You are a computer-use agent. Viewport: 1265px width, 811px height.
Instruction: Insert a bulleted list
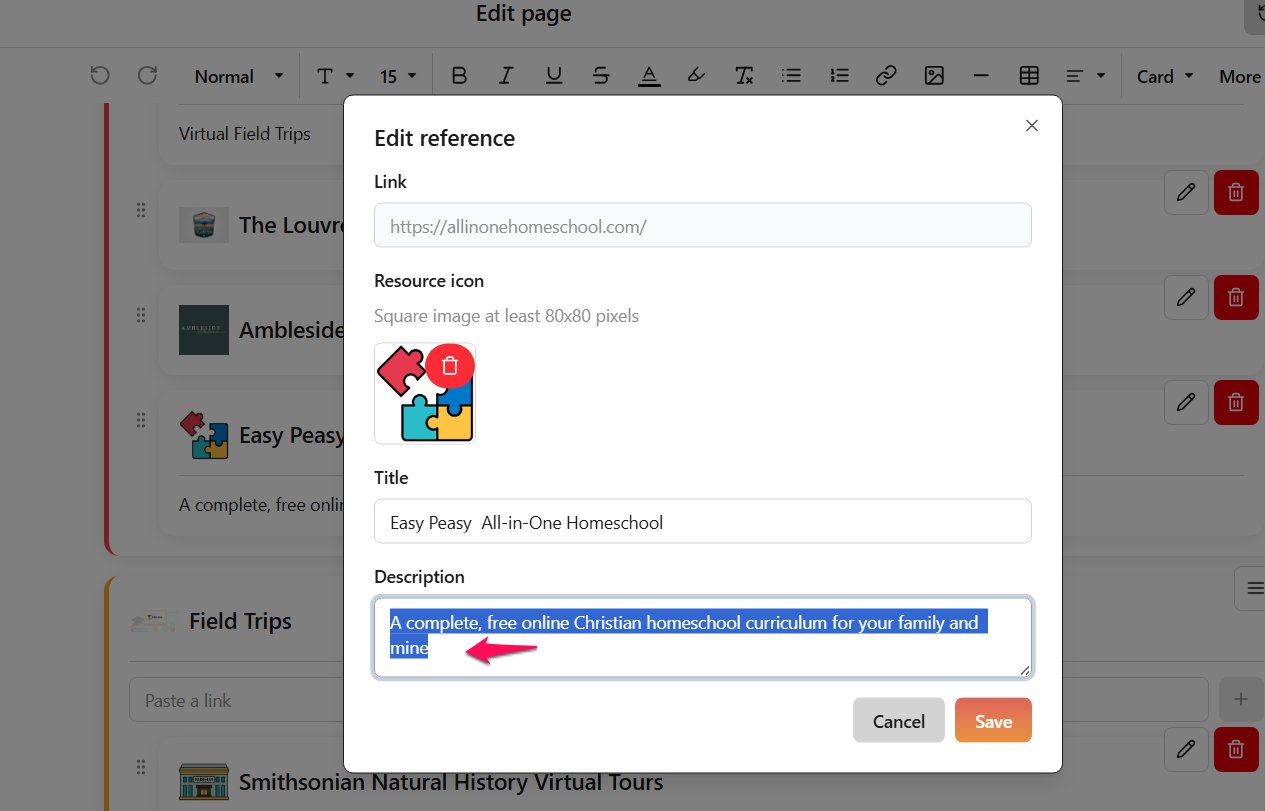pos(791,76)
